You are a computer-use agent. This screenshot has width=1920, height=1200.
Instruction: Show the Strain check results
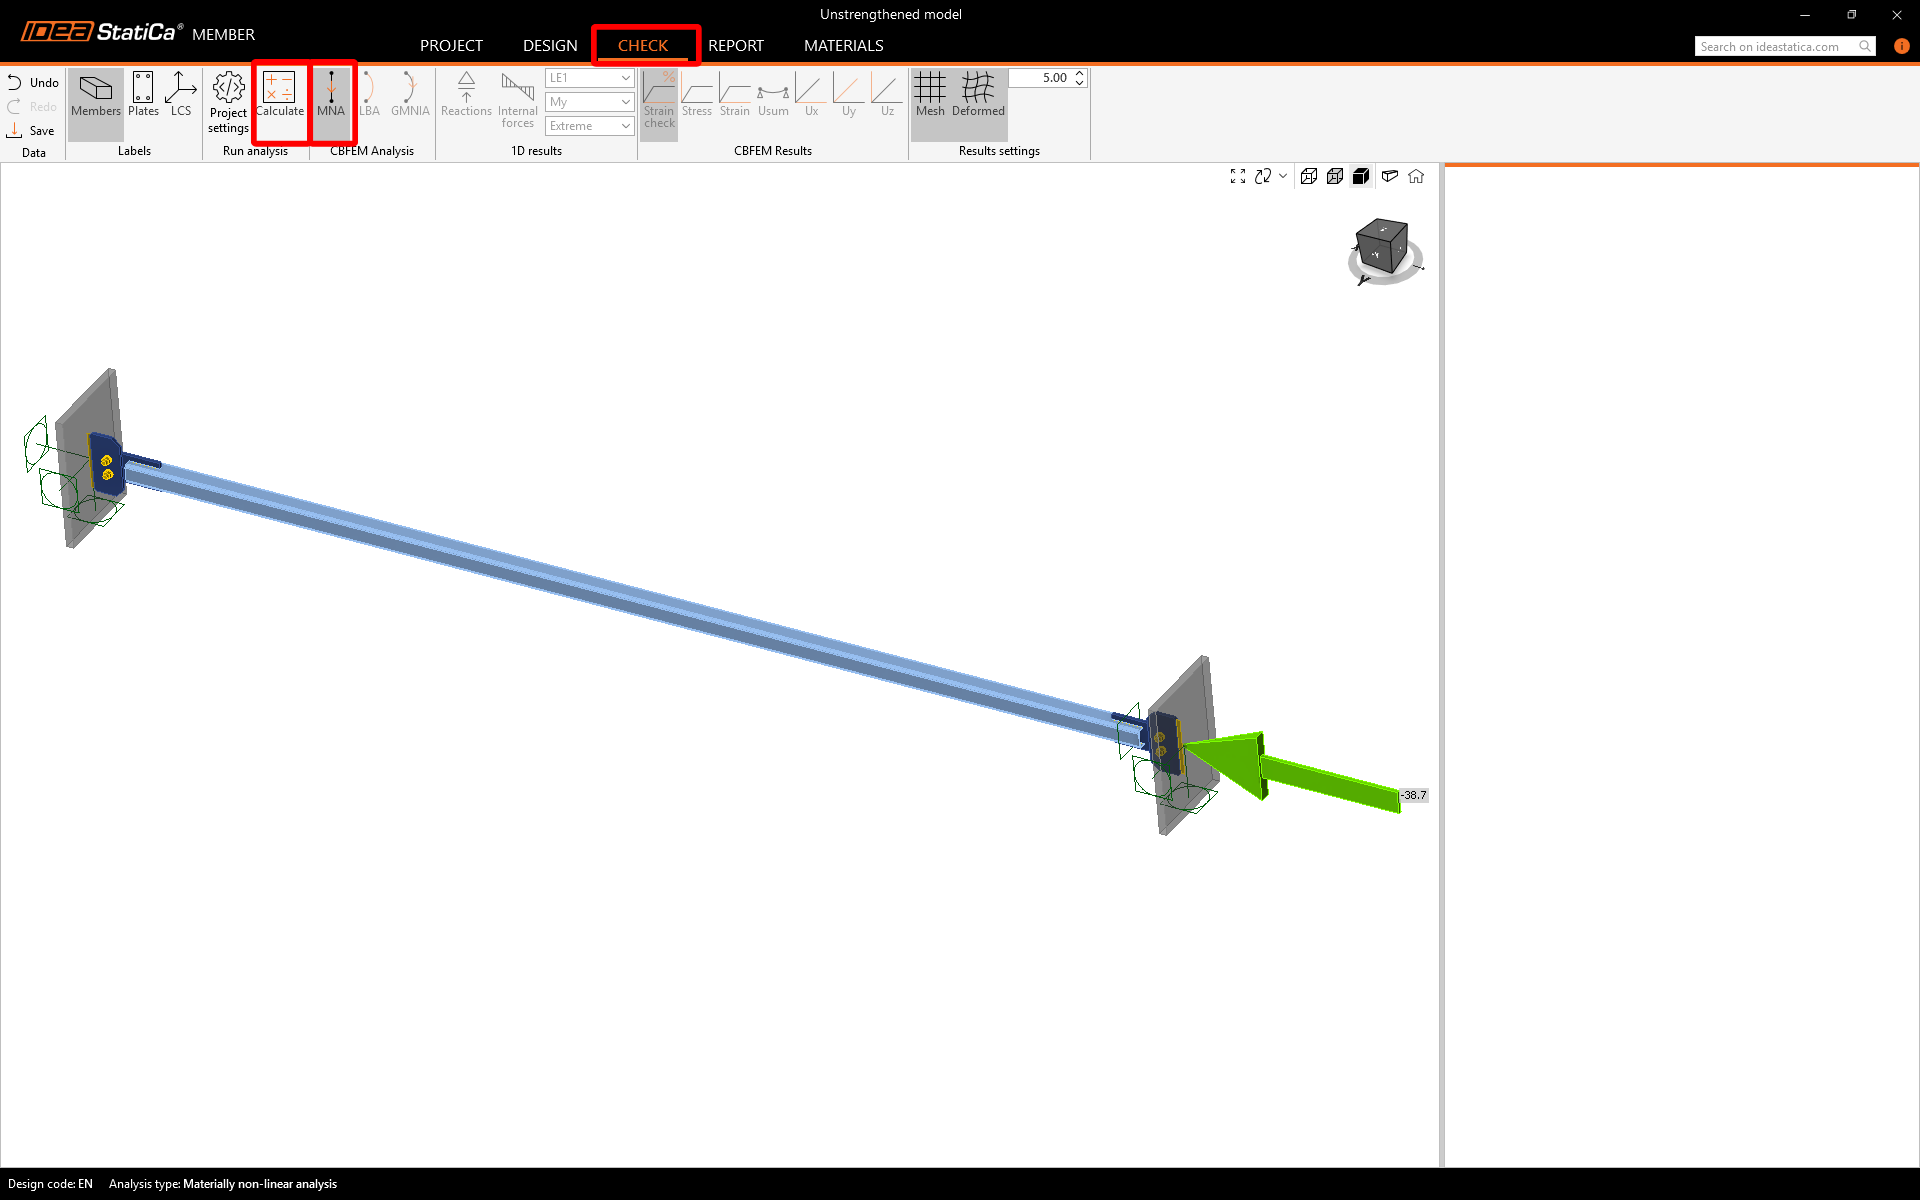tap(659, 100)
